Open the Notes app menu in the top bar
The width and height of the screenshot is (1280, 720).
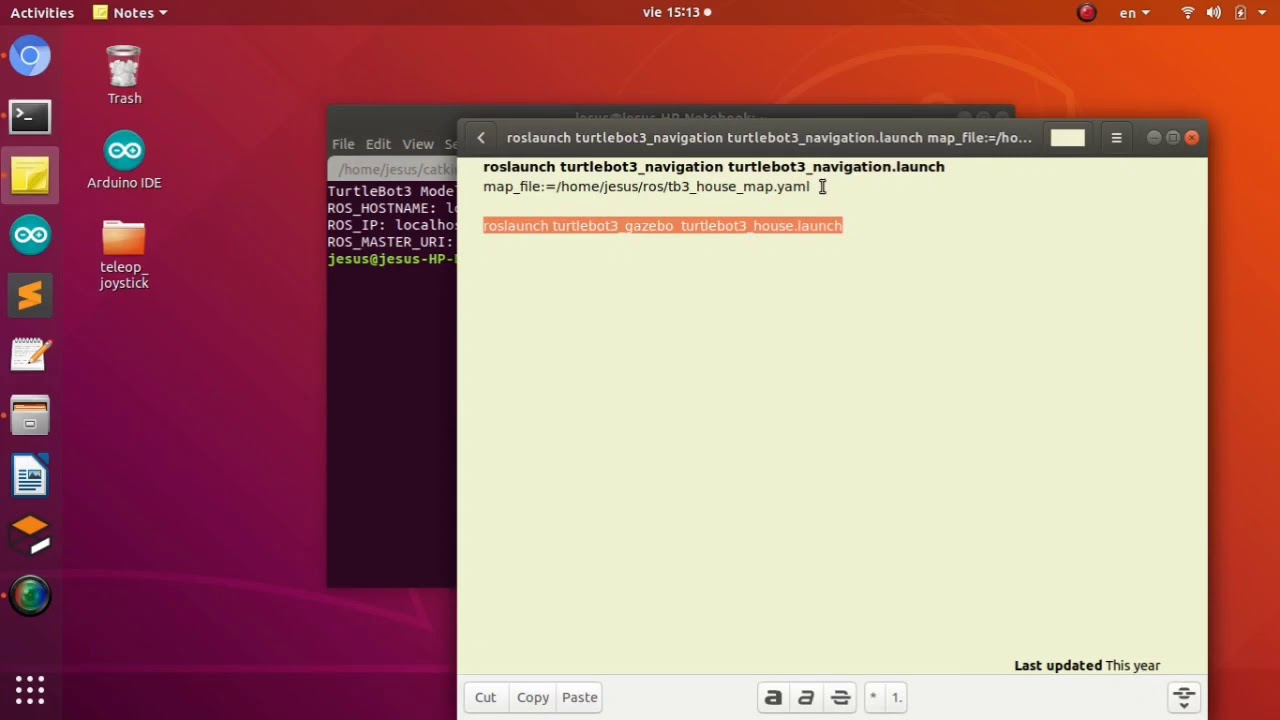click(x=130, y=13)
